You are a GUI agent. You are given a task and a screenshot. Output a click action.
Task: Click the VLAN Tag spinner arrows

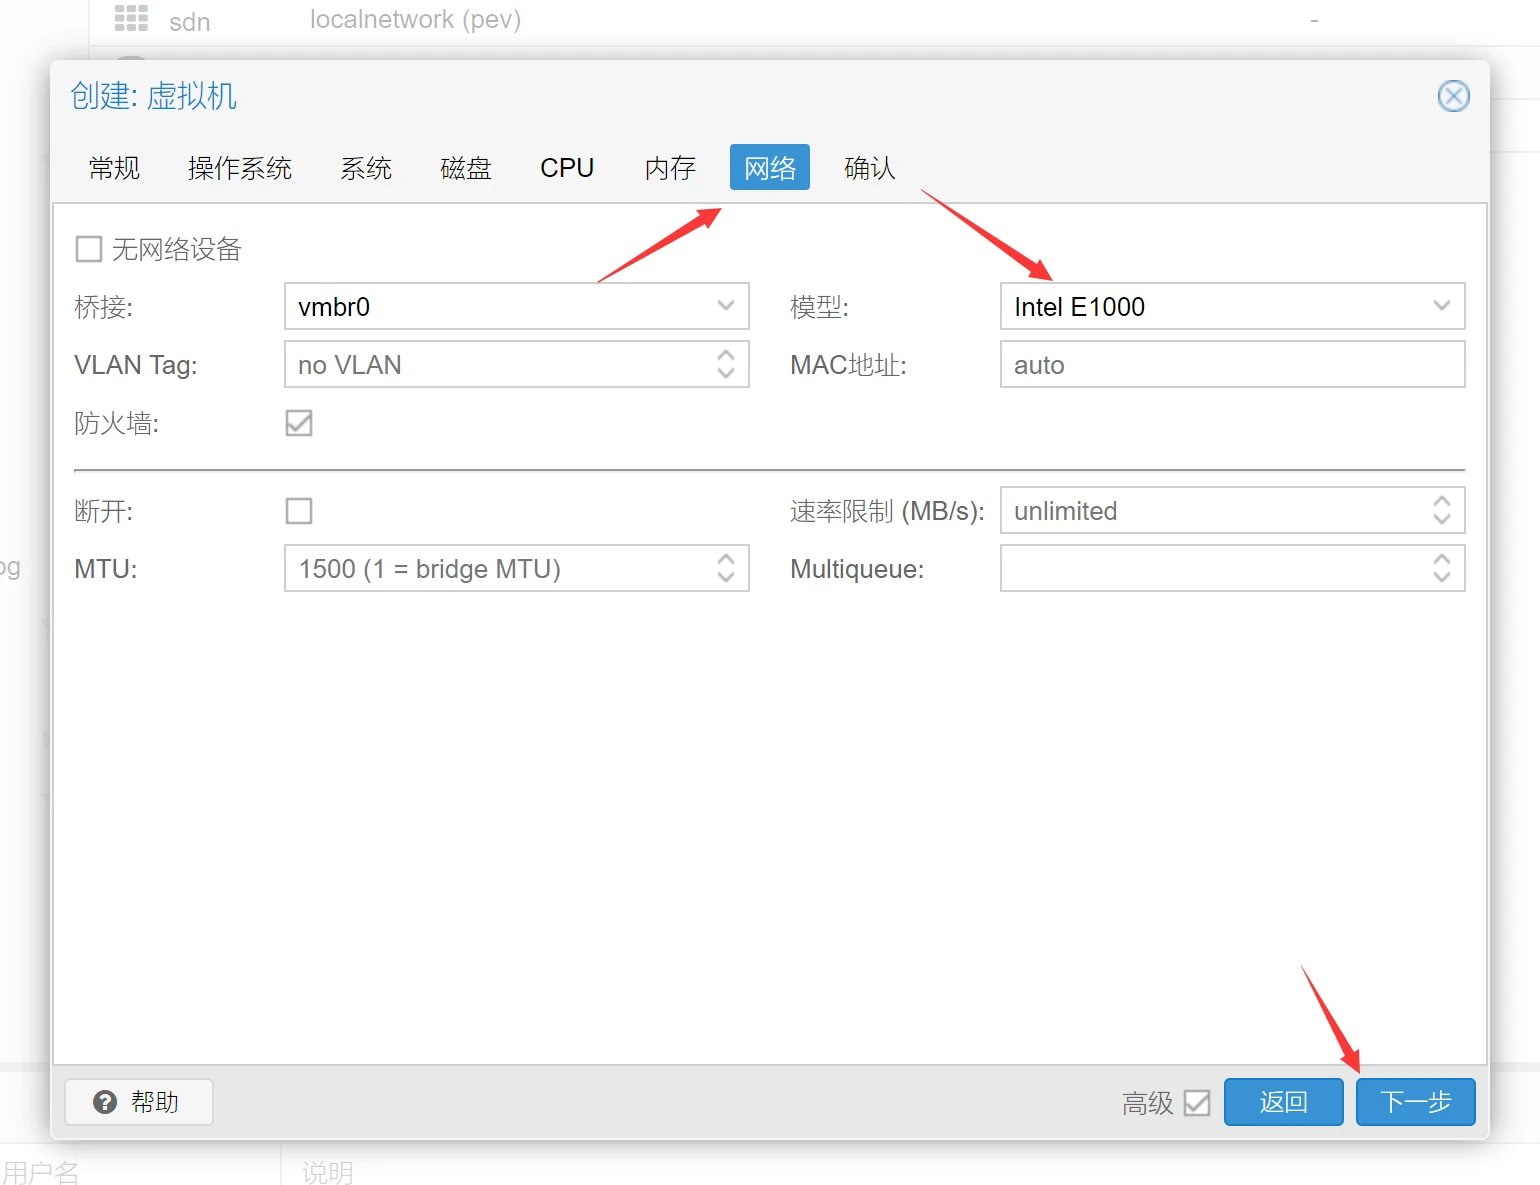pos(726,364)
